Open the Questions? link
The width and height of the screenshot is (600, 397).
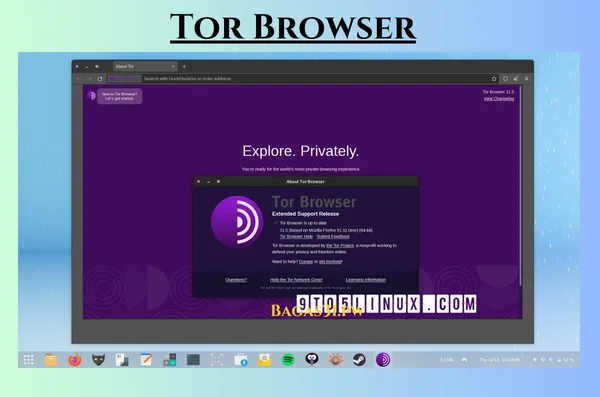tap(236, 280)
